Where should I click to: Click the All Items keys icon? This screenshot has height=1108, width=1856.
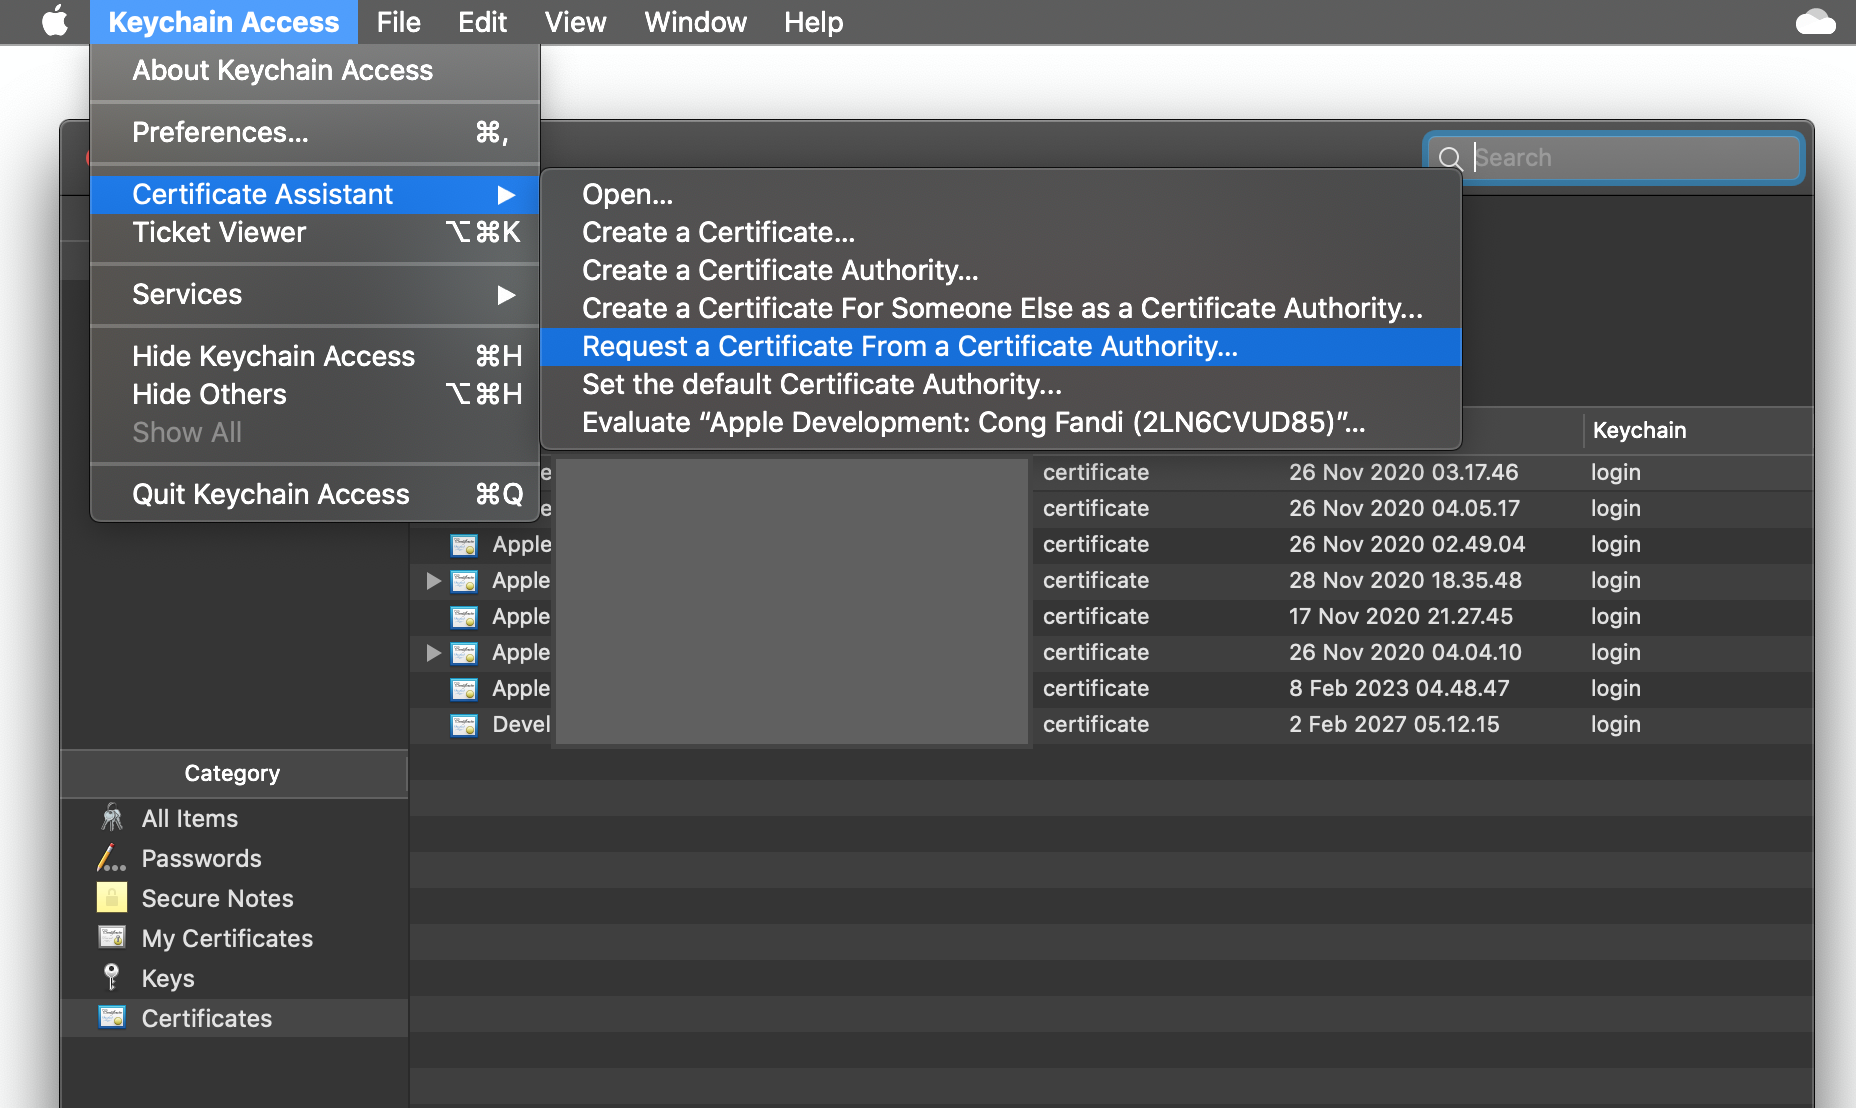click(x=112, y=818)
